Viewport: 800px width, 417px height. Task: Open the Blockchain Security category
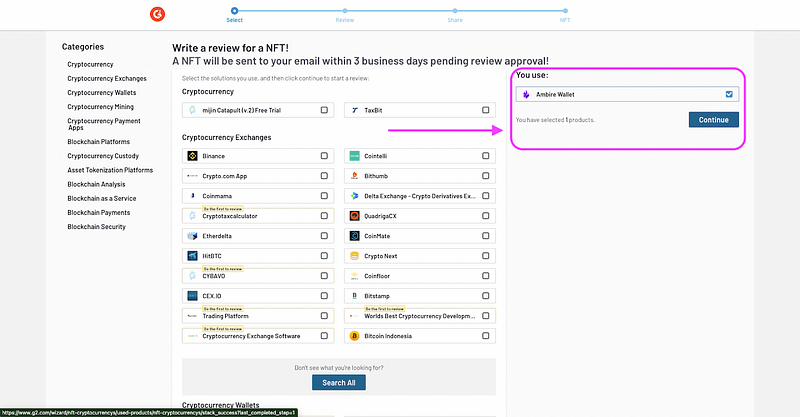tap(96, 227)
